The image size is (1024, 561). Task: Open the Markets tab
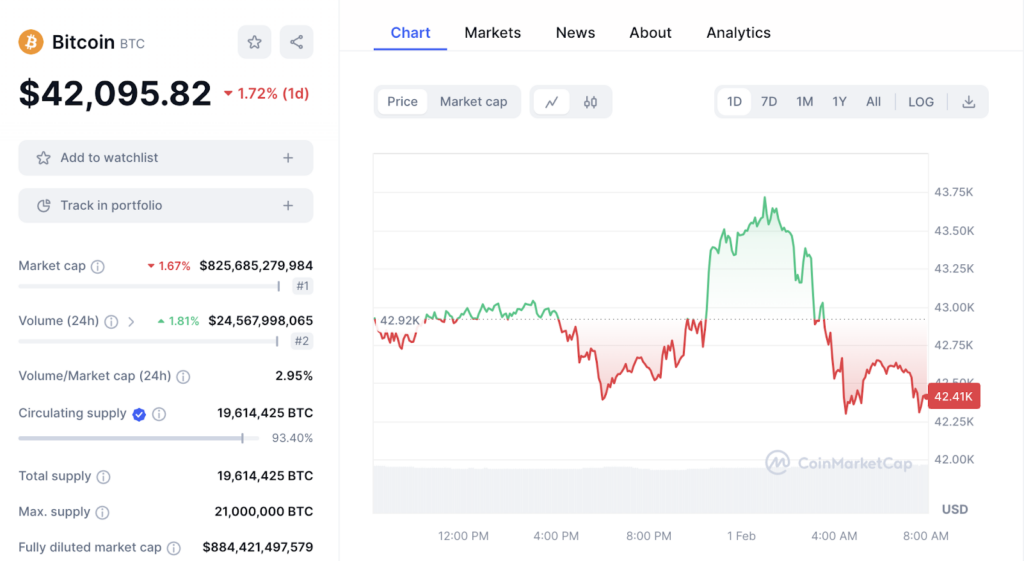[492, 33]
